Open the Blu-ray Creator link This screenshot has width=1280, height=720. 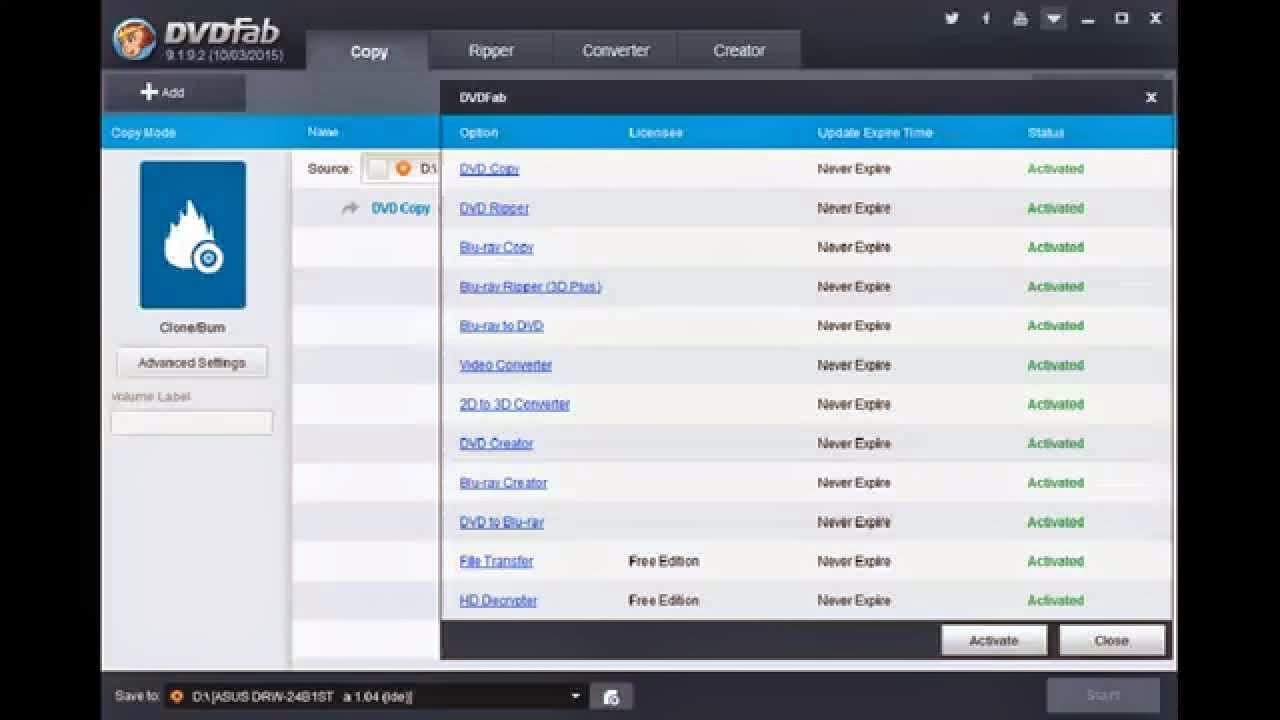tap(503, 483)
